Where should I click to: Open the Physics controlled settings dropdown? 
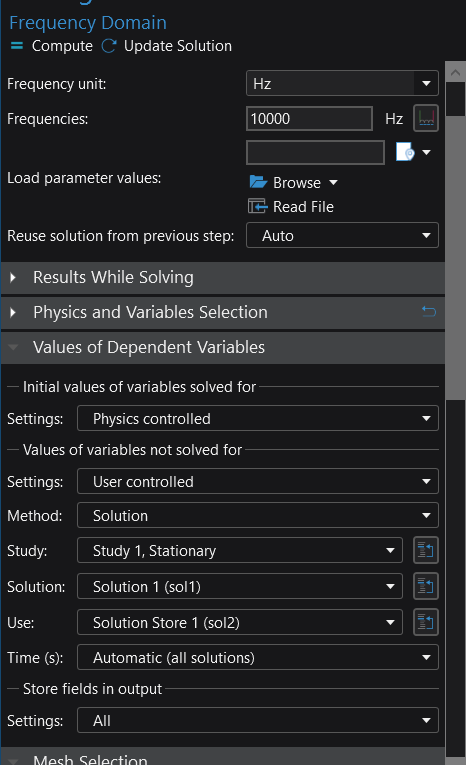point(258,419)
